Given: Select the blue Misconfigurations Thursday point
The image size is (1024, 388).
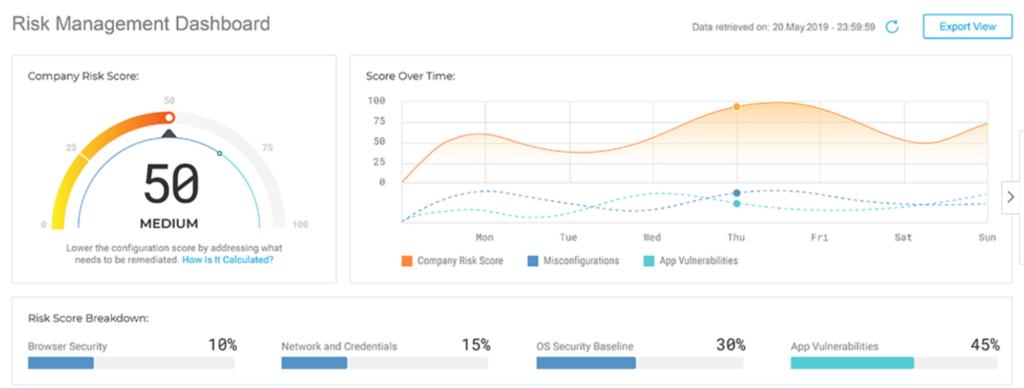Looking at the screenshot, I should coord(737,193).
